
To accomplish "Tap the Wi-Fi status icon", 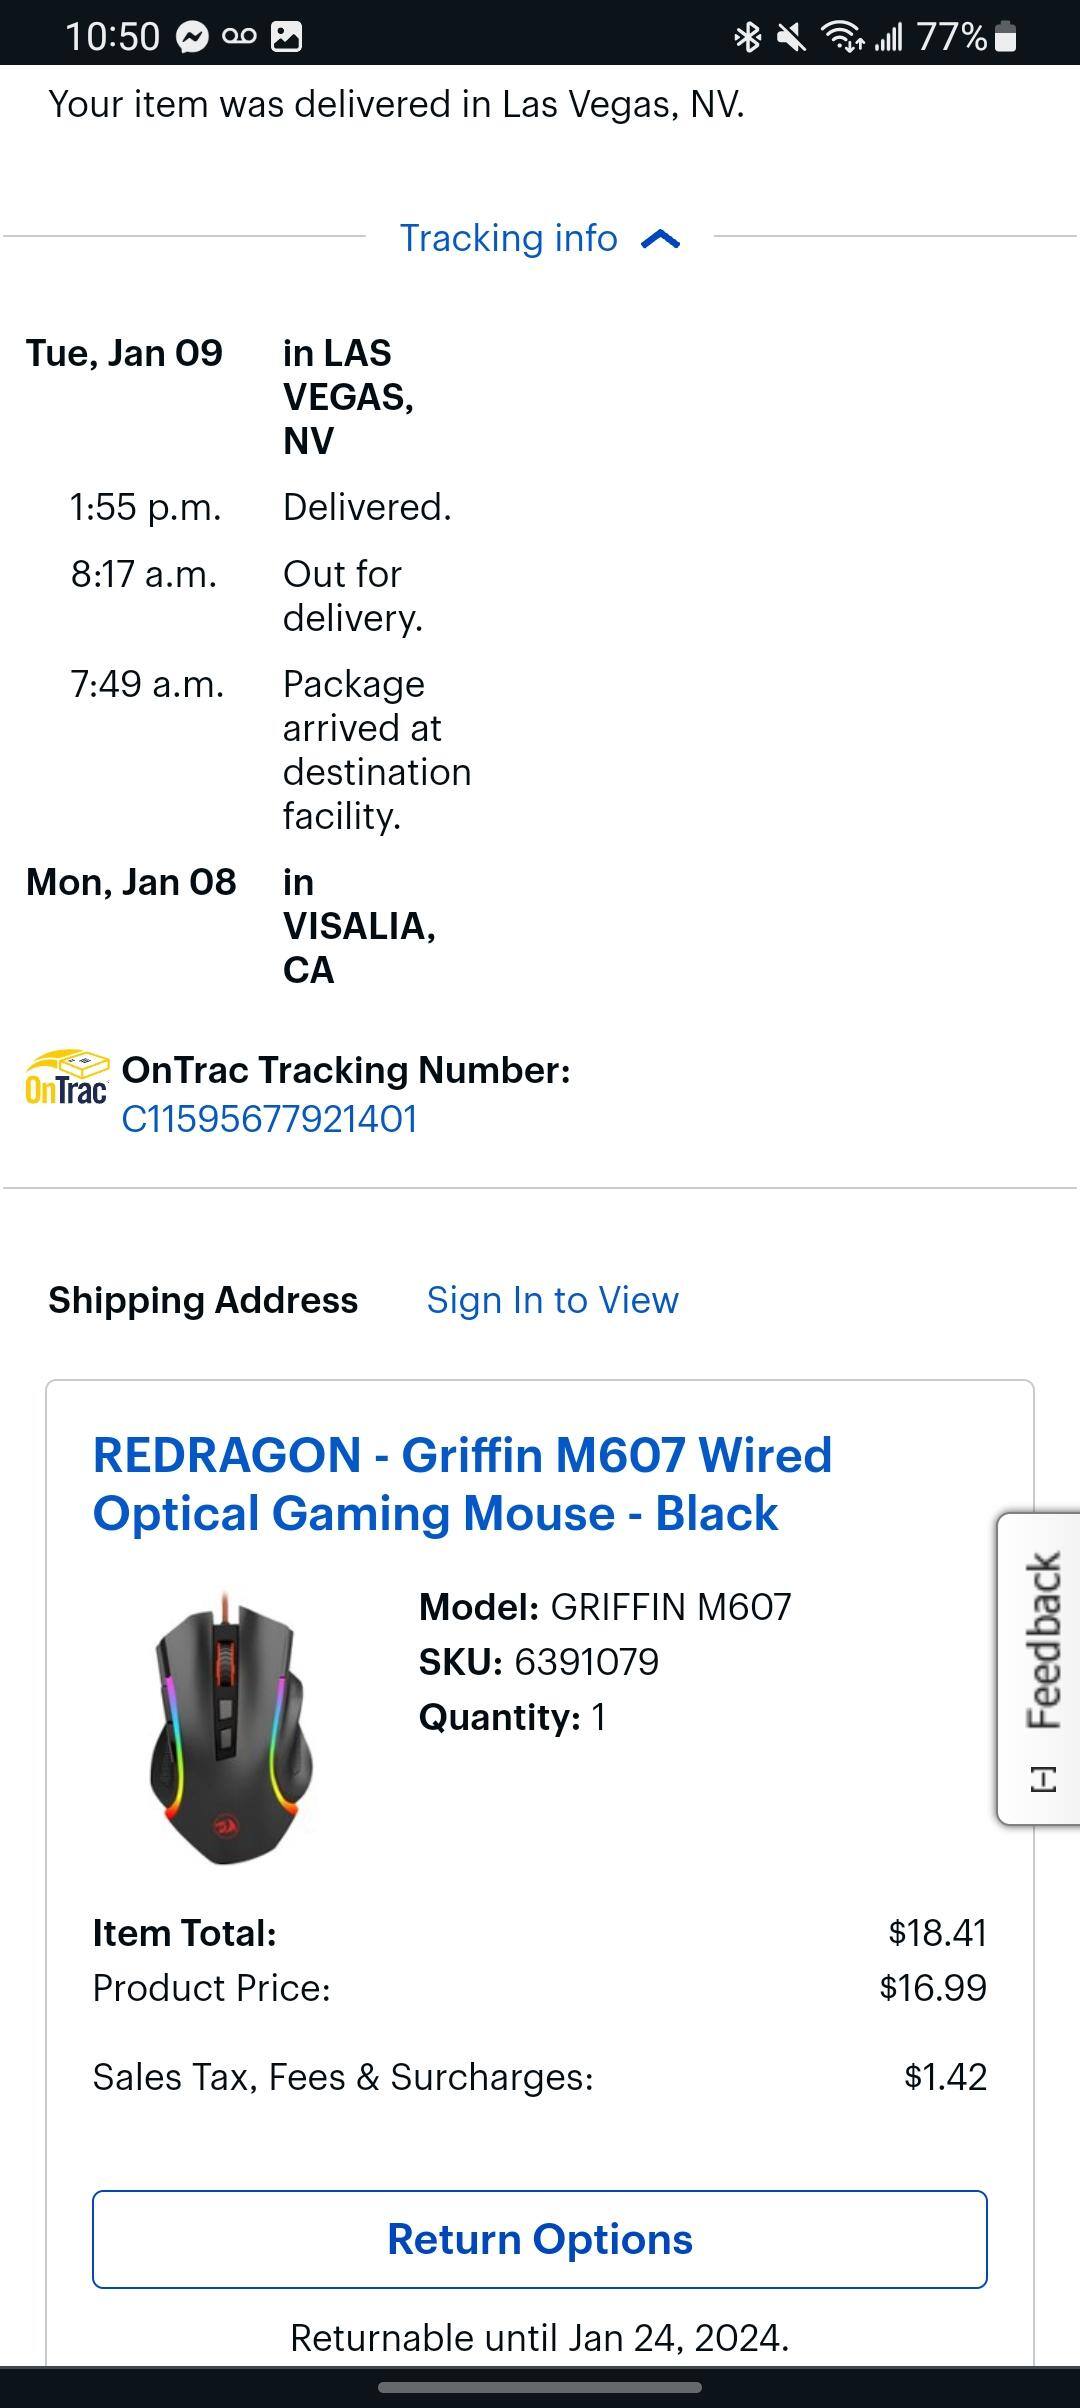I will point(842,37).
